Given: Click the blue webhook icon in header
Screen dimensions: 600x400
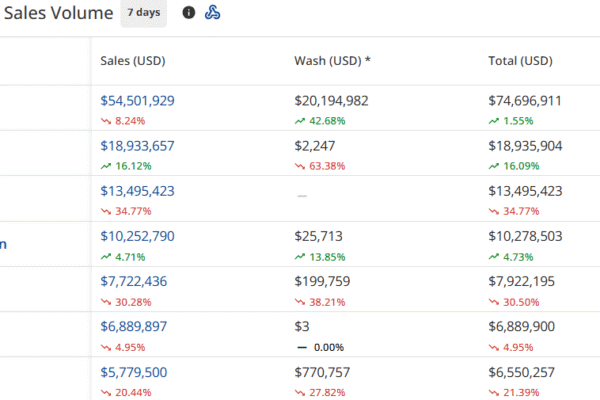Looking at the screenshot, I should click(212, 13).
